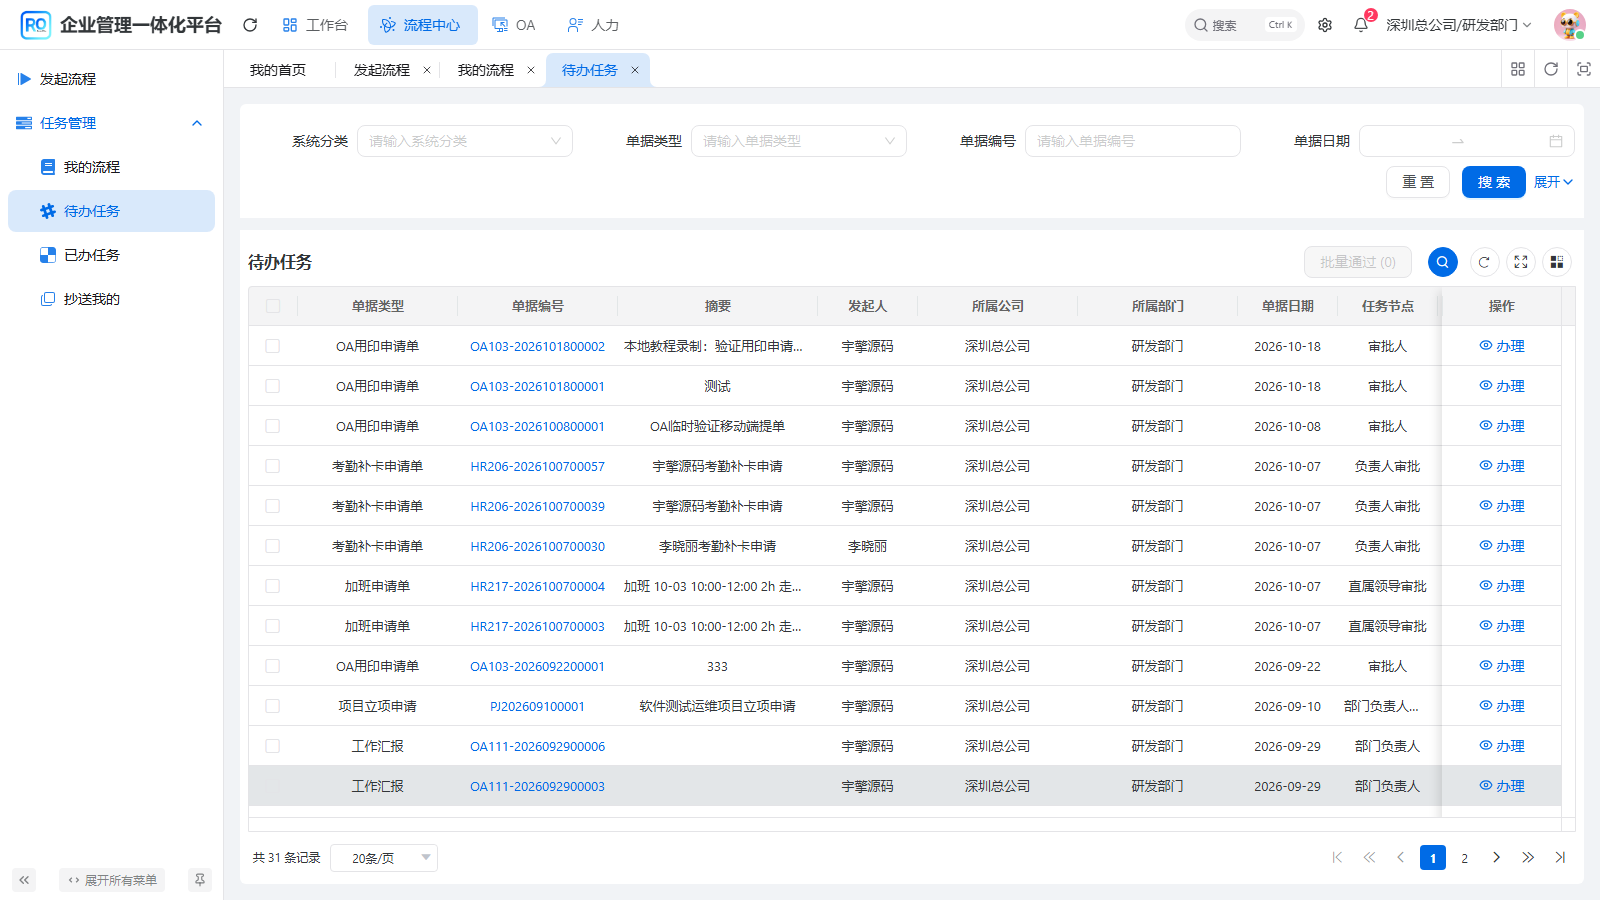Check the row HR217-2026100700004

pos(273,586)
